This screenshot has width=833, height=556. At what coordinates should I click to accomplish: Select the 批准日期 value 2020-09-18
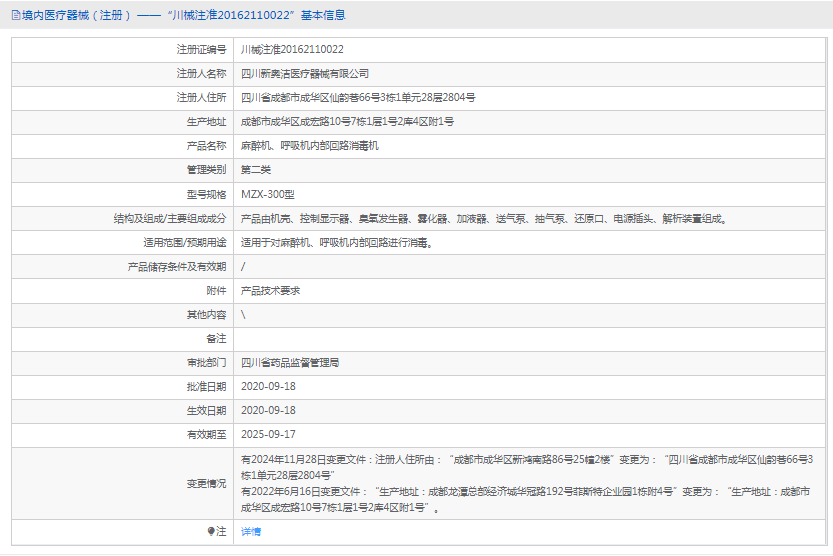point(268,387)
